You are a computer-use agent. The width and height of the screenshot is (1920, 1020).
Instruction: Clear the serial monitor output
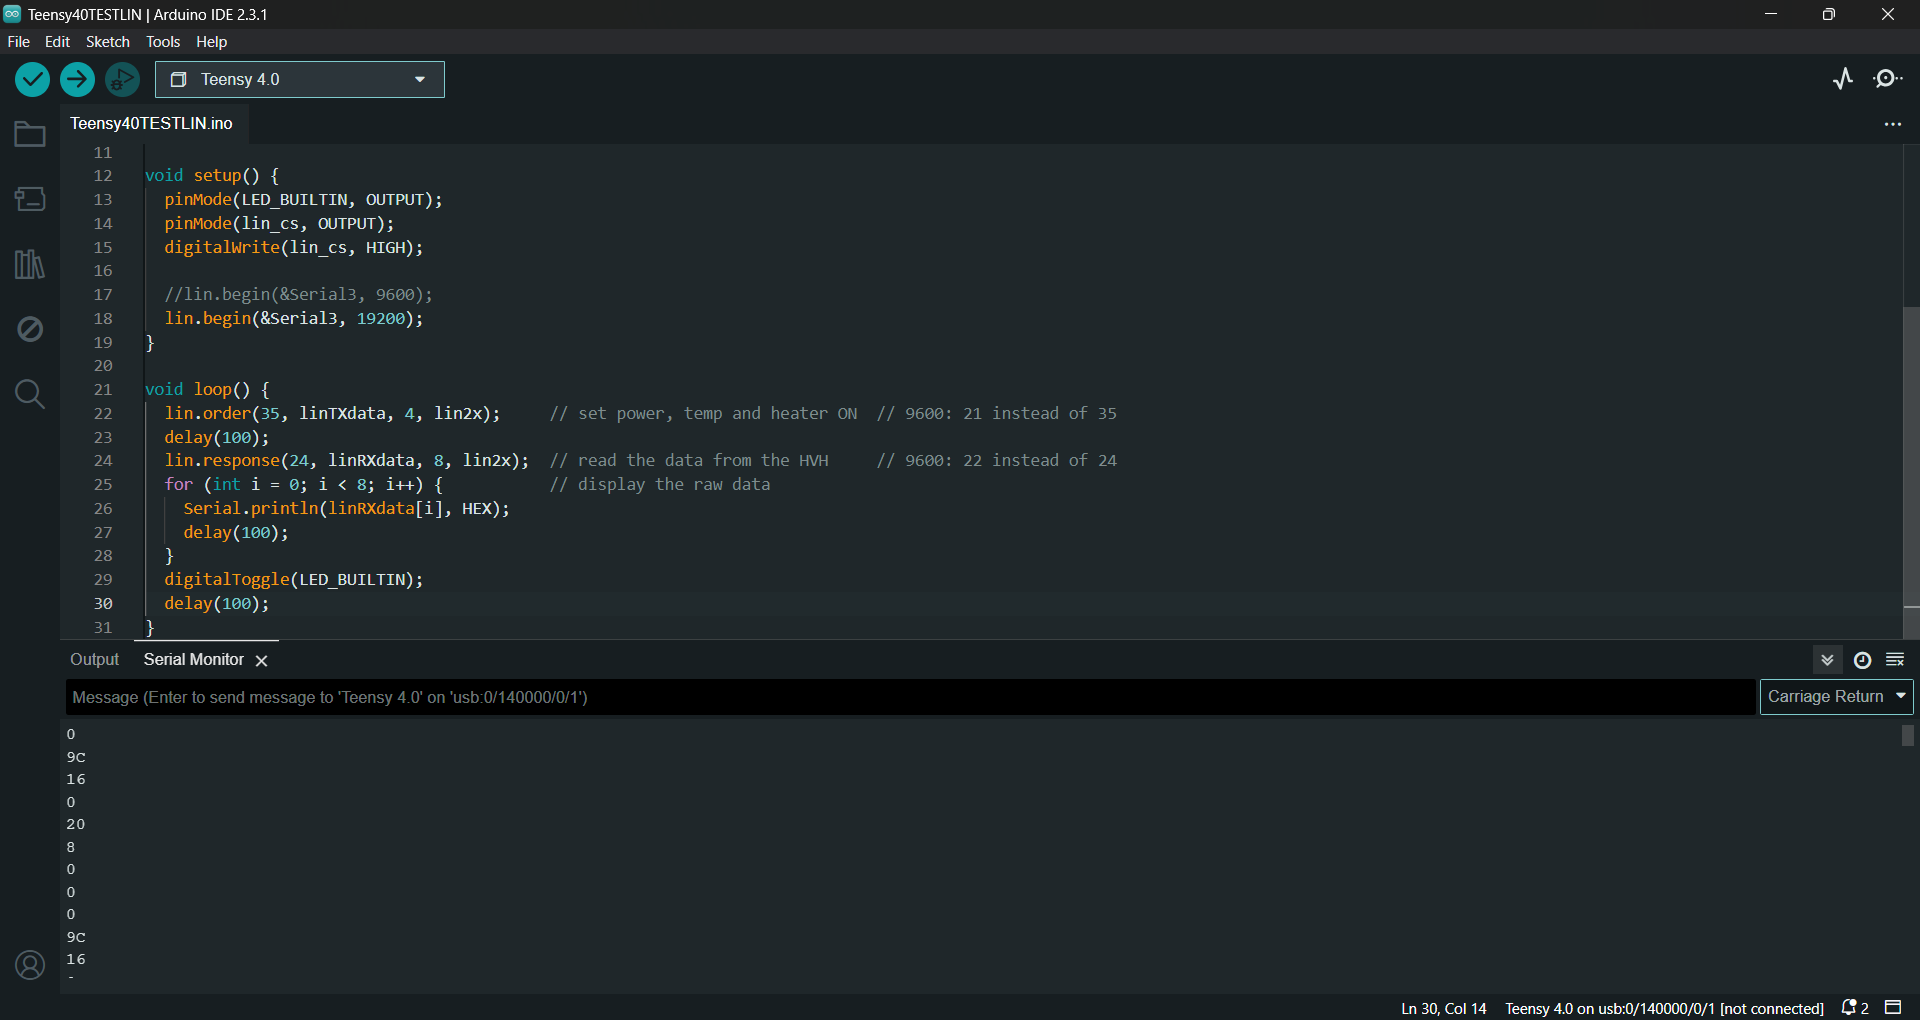point(1895,660)
